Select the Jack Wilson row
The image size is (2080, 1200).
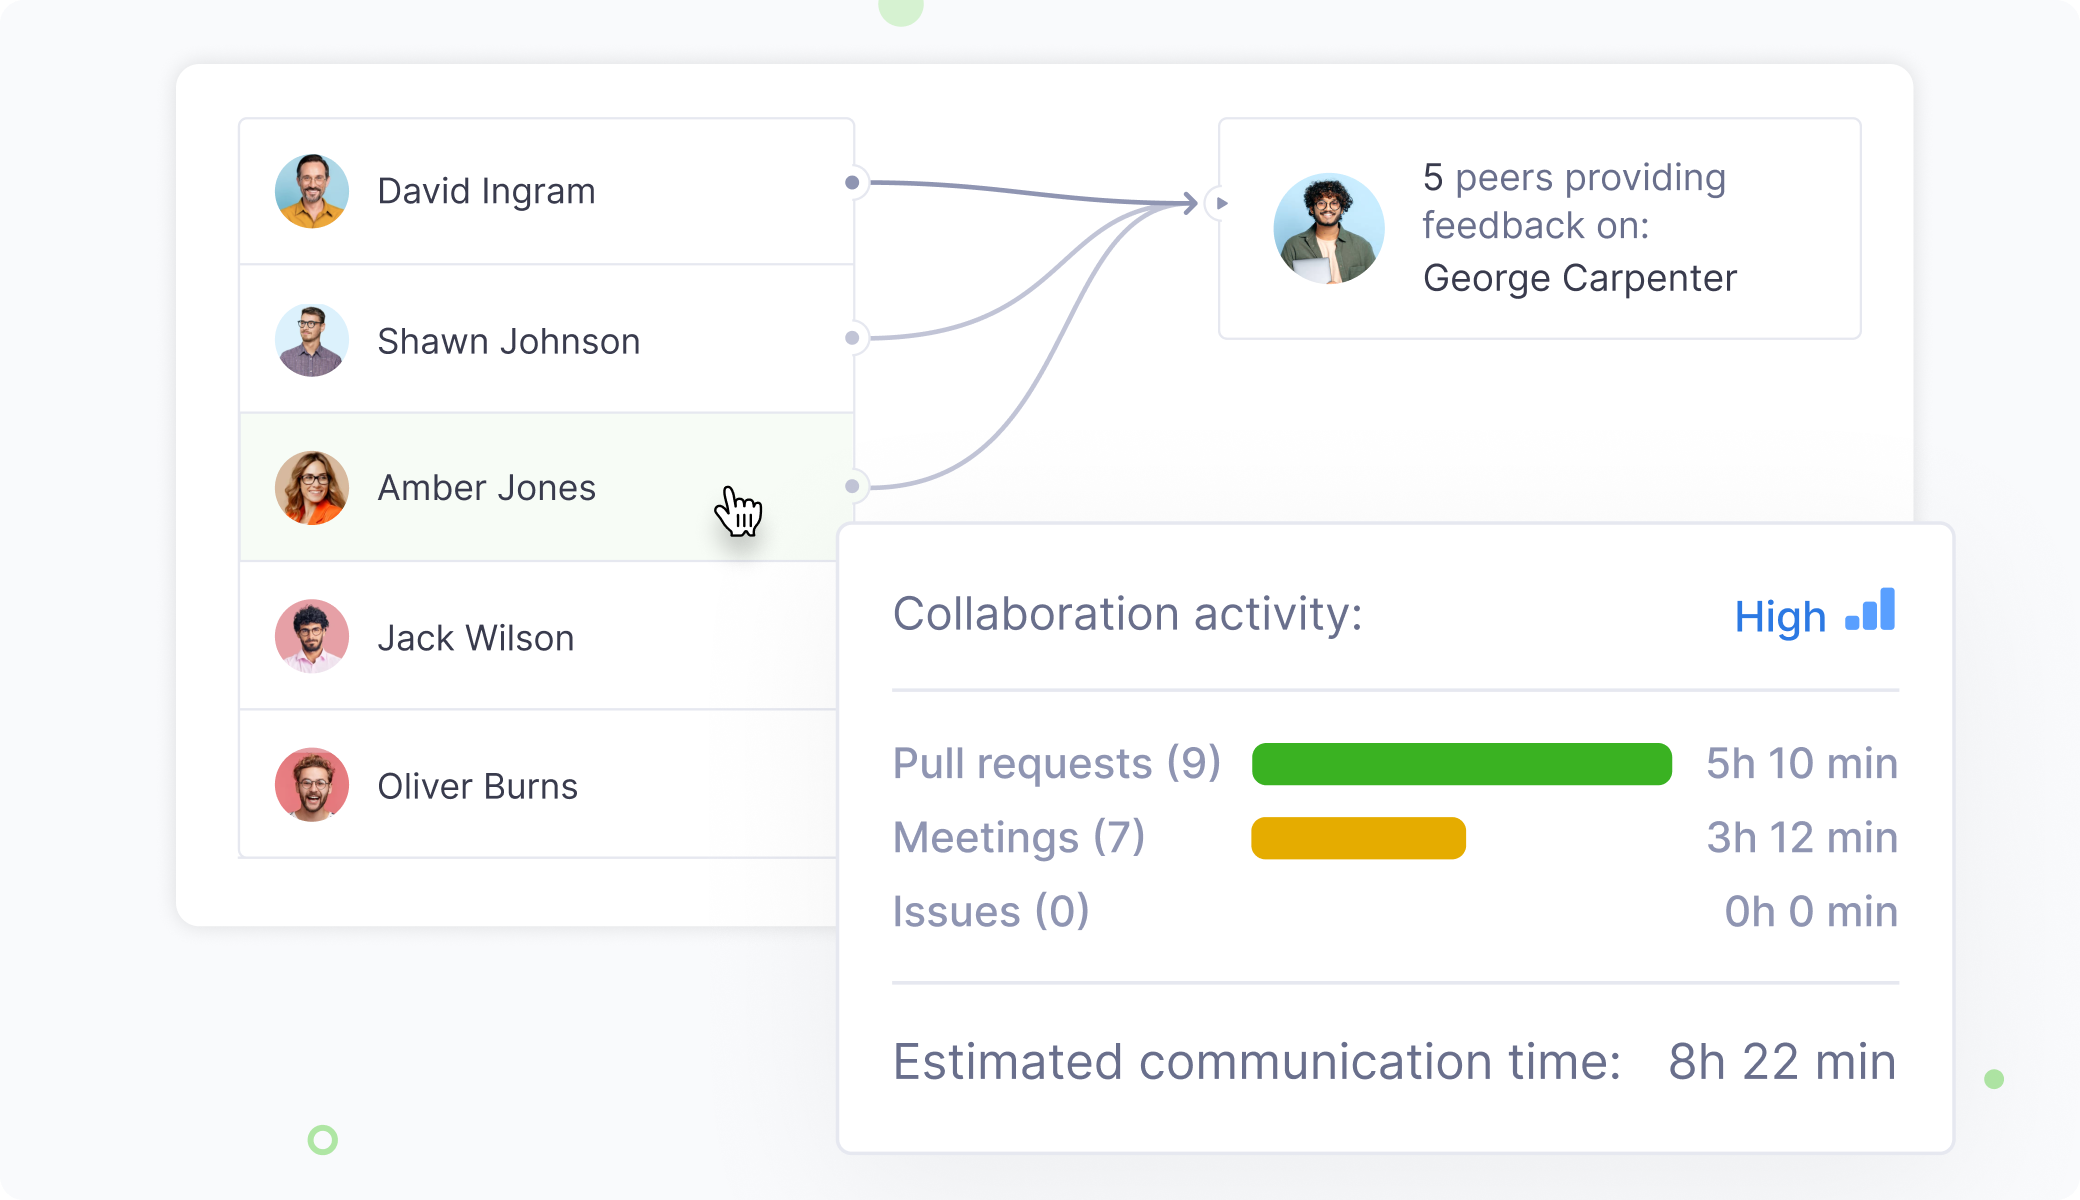coord(540,637)
